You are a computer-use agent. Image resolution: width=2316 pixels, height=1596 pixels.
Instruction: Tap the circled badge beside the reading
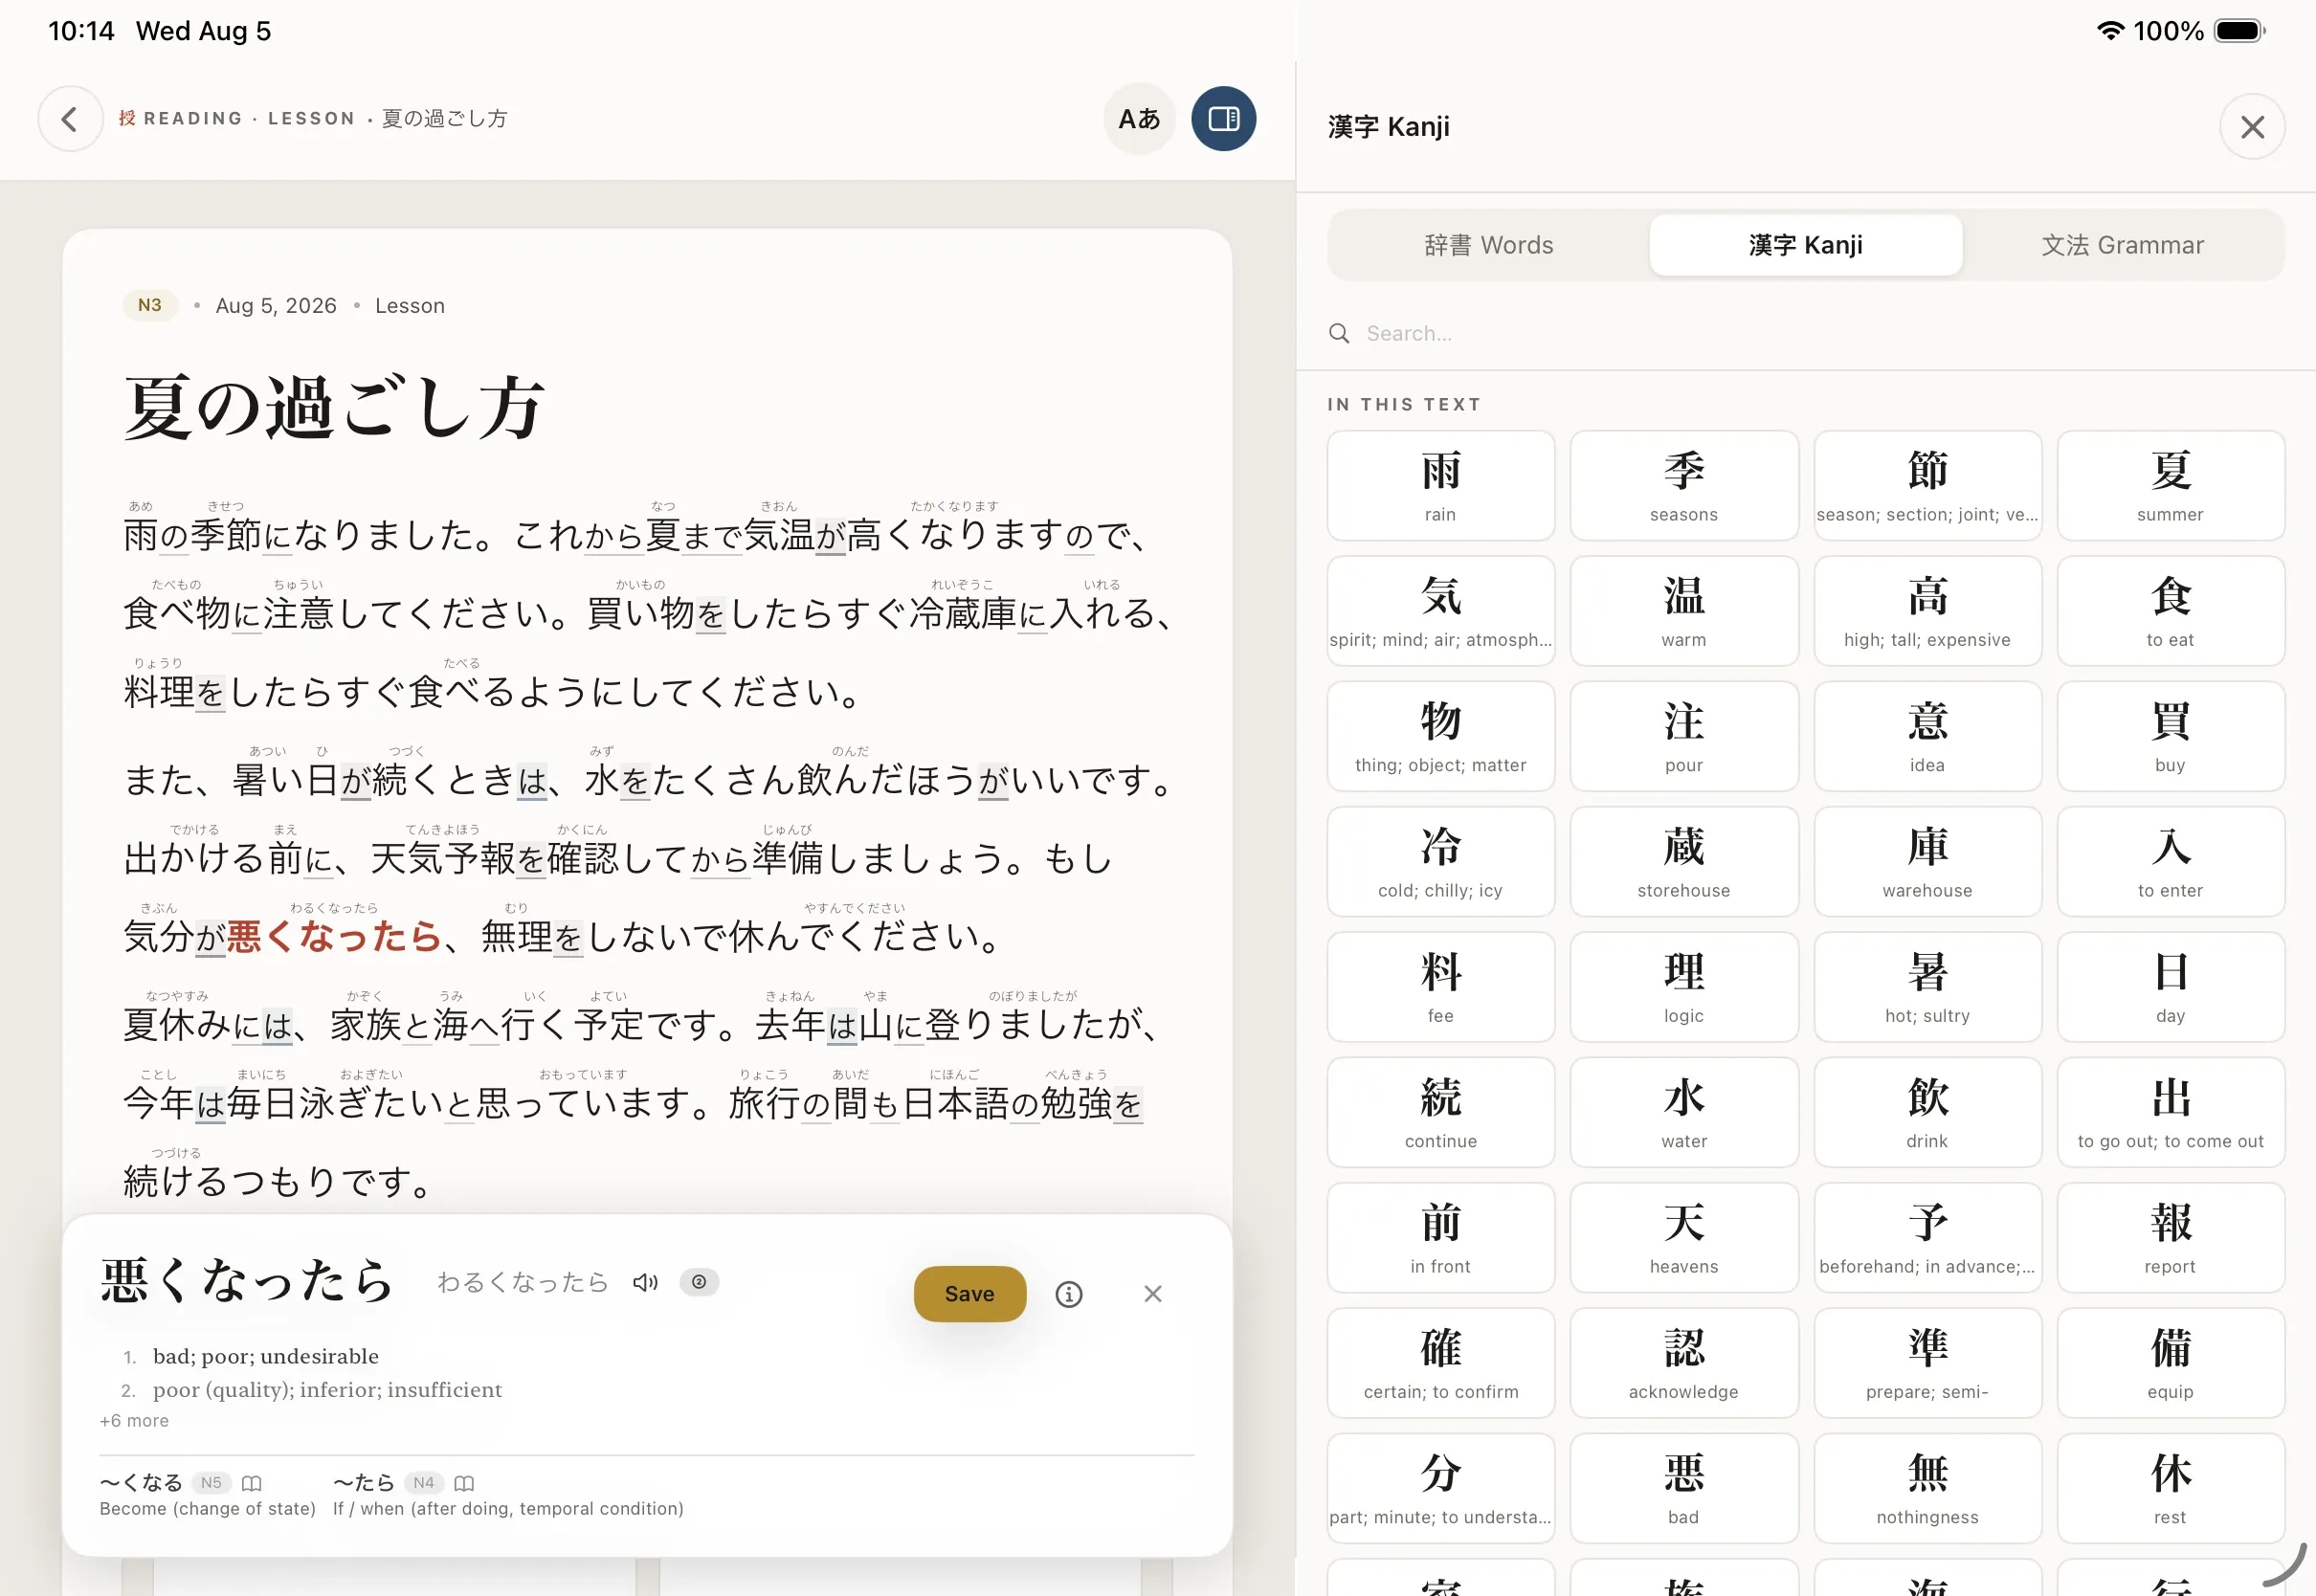(699, 1282)
